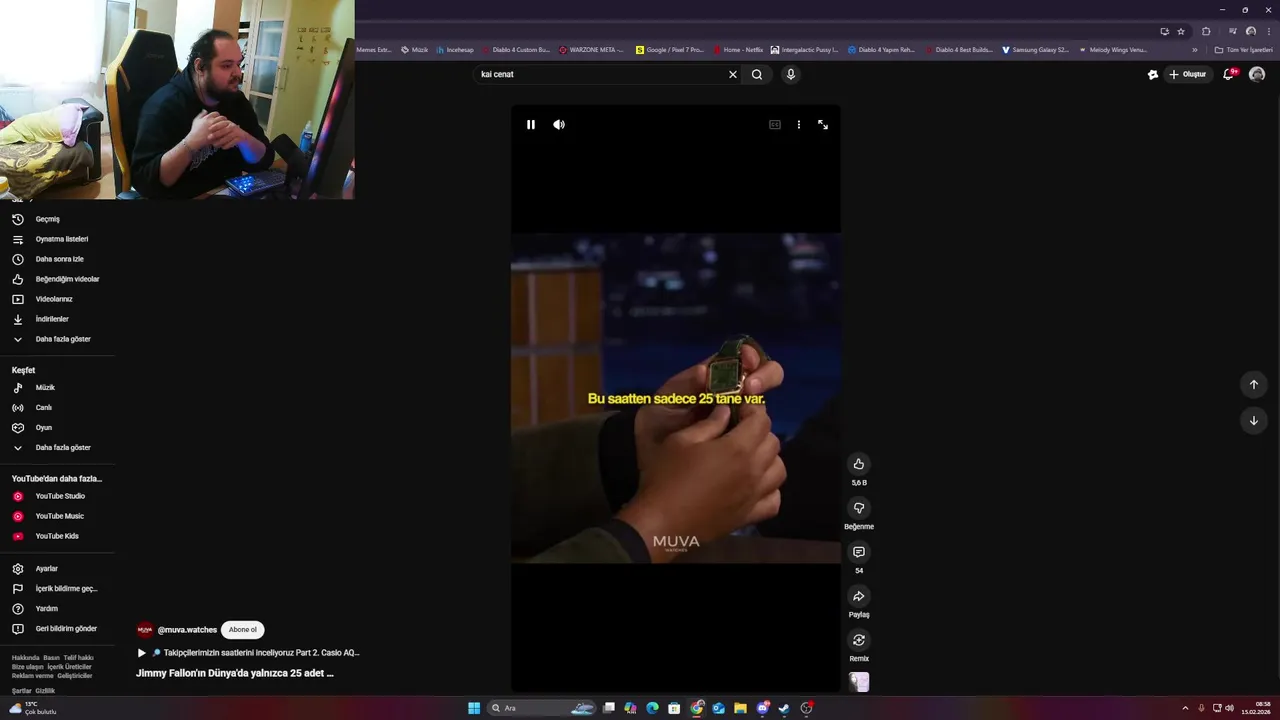Dislike the Short (Beğenme)
The height and width of the screenshot is (720, 1280).
858,508
